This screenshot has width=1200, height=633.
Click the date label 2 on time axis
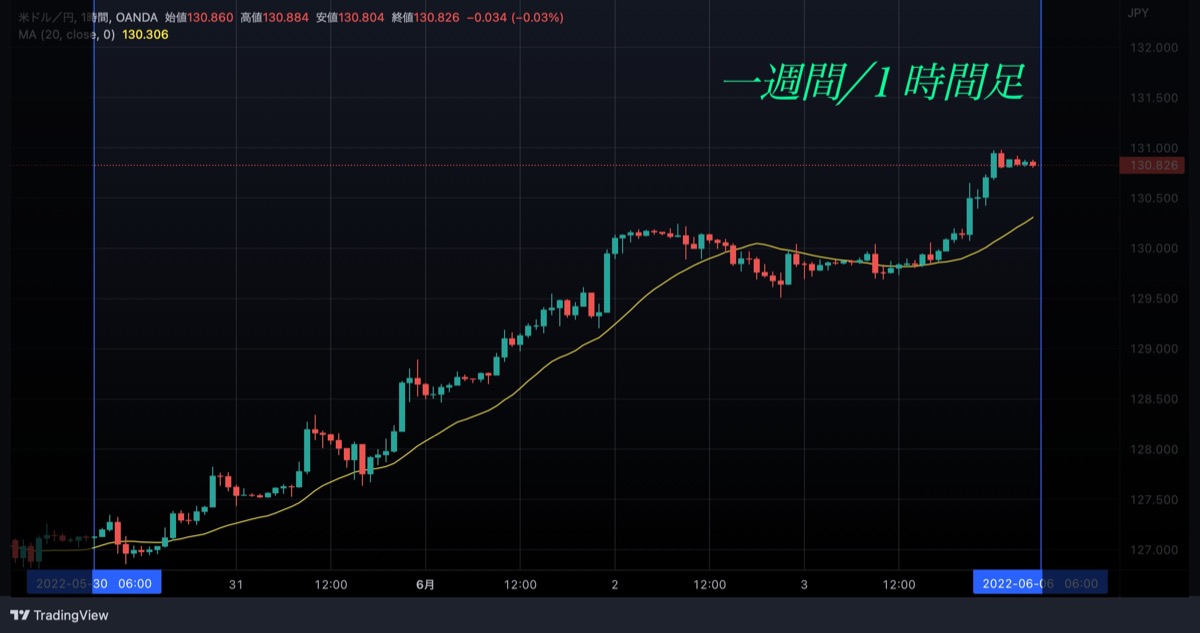pyautogui.click(x=615, y=584)
